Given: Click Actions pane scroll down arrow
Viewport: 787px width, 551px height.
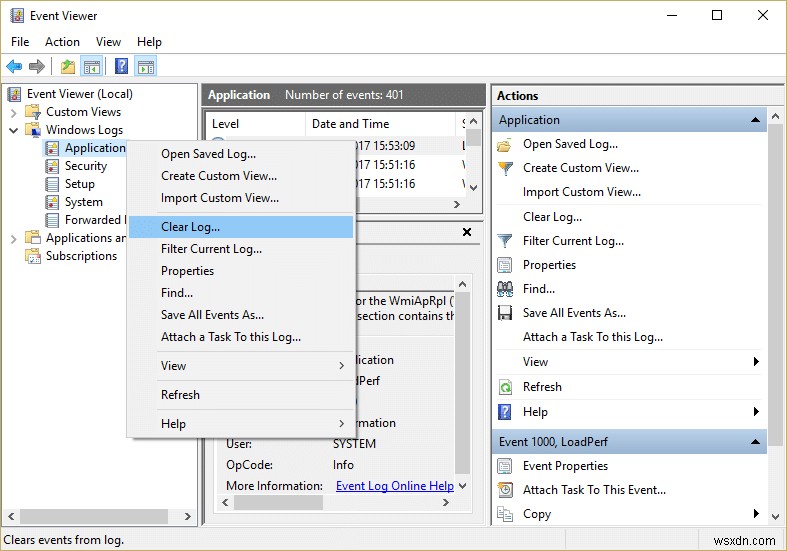Looking at the screenshot, I should 775,516.
